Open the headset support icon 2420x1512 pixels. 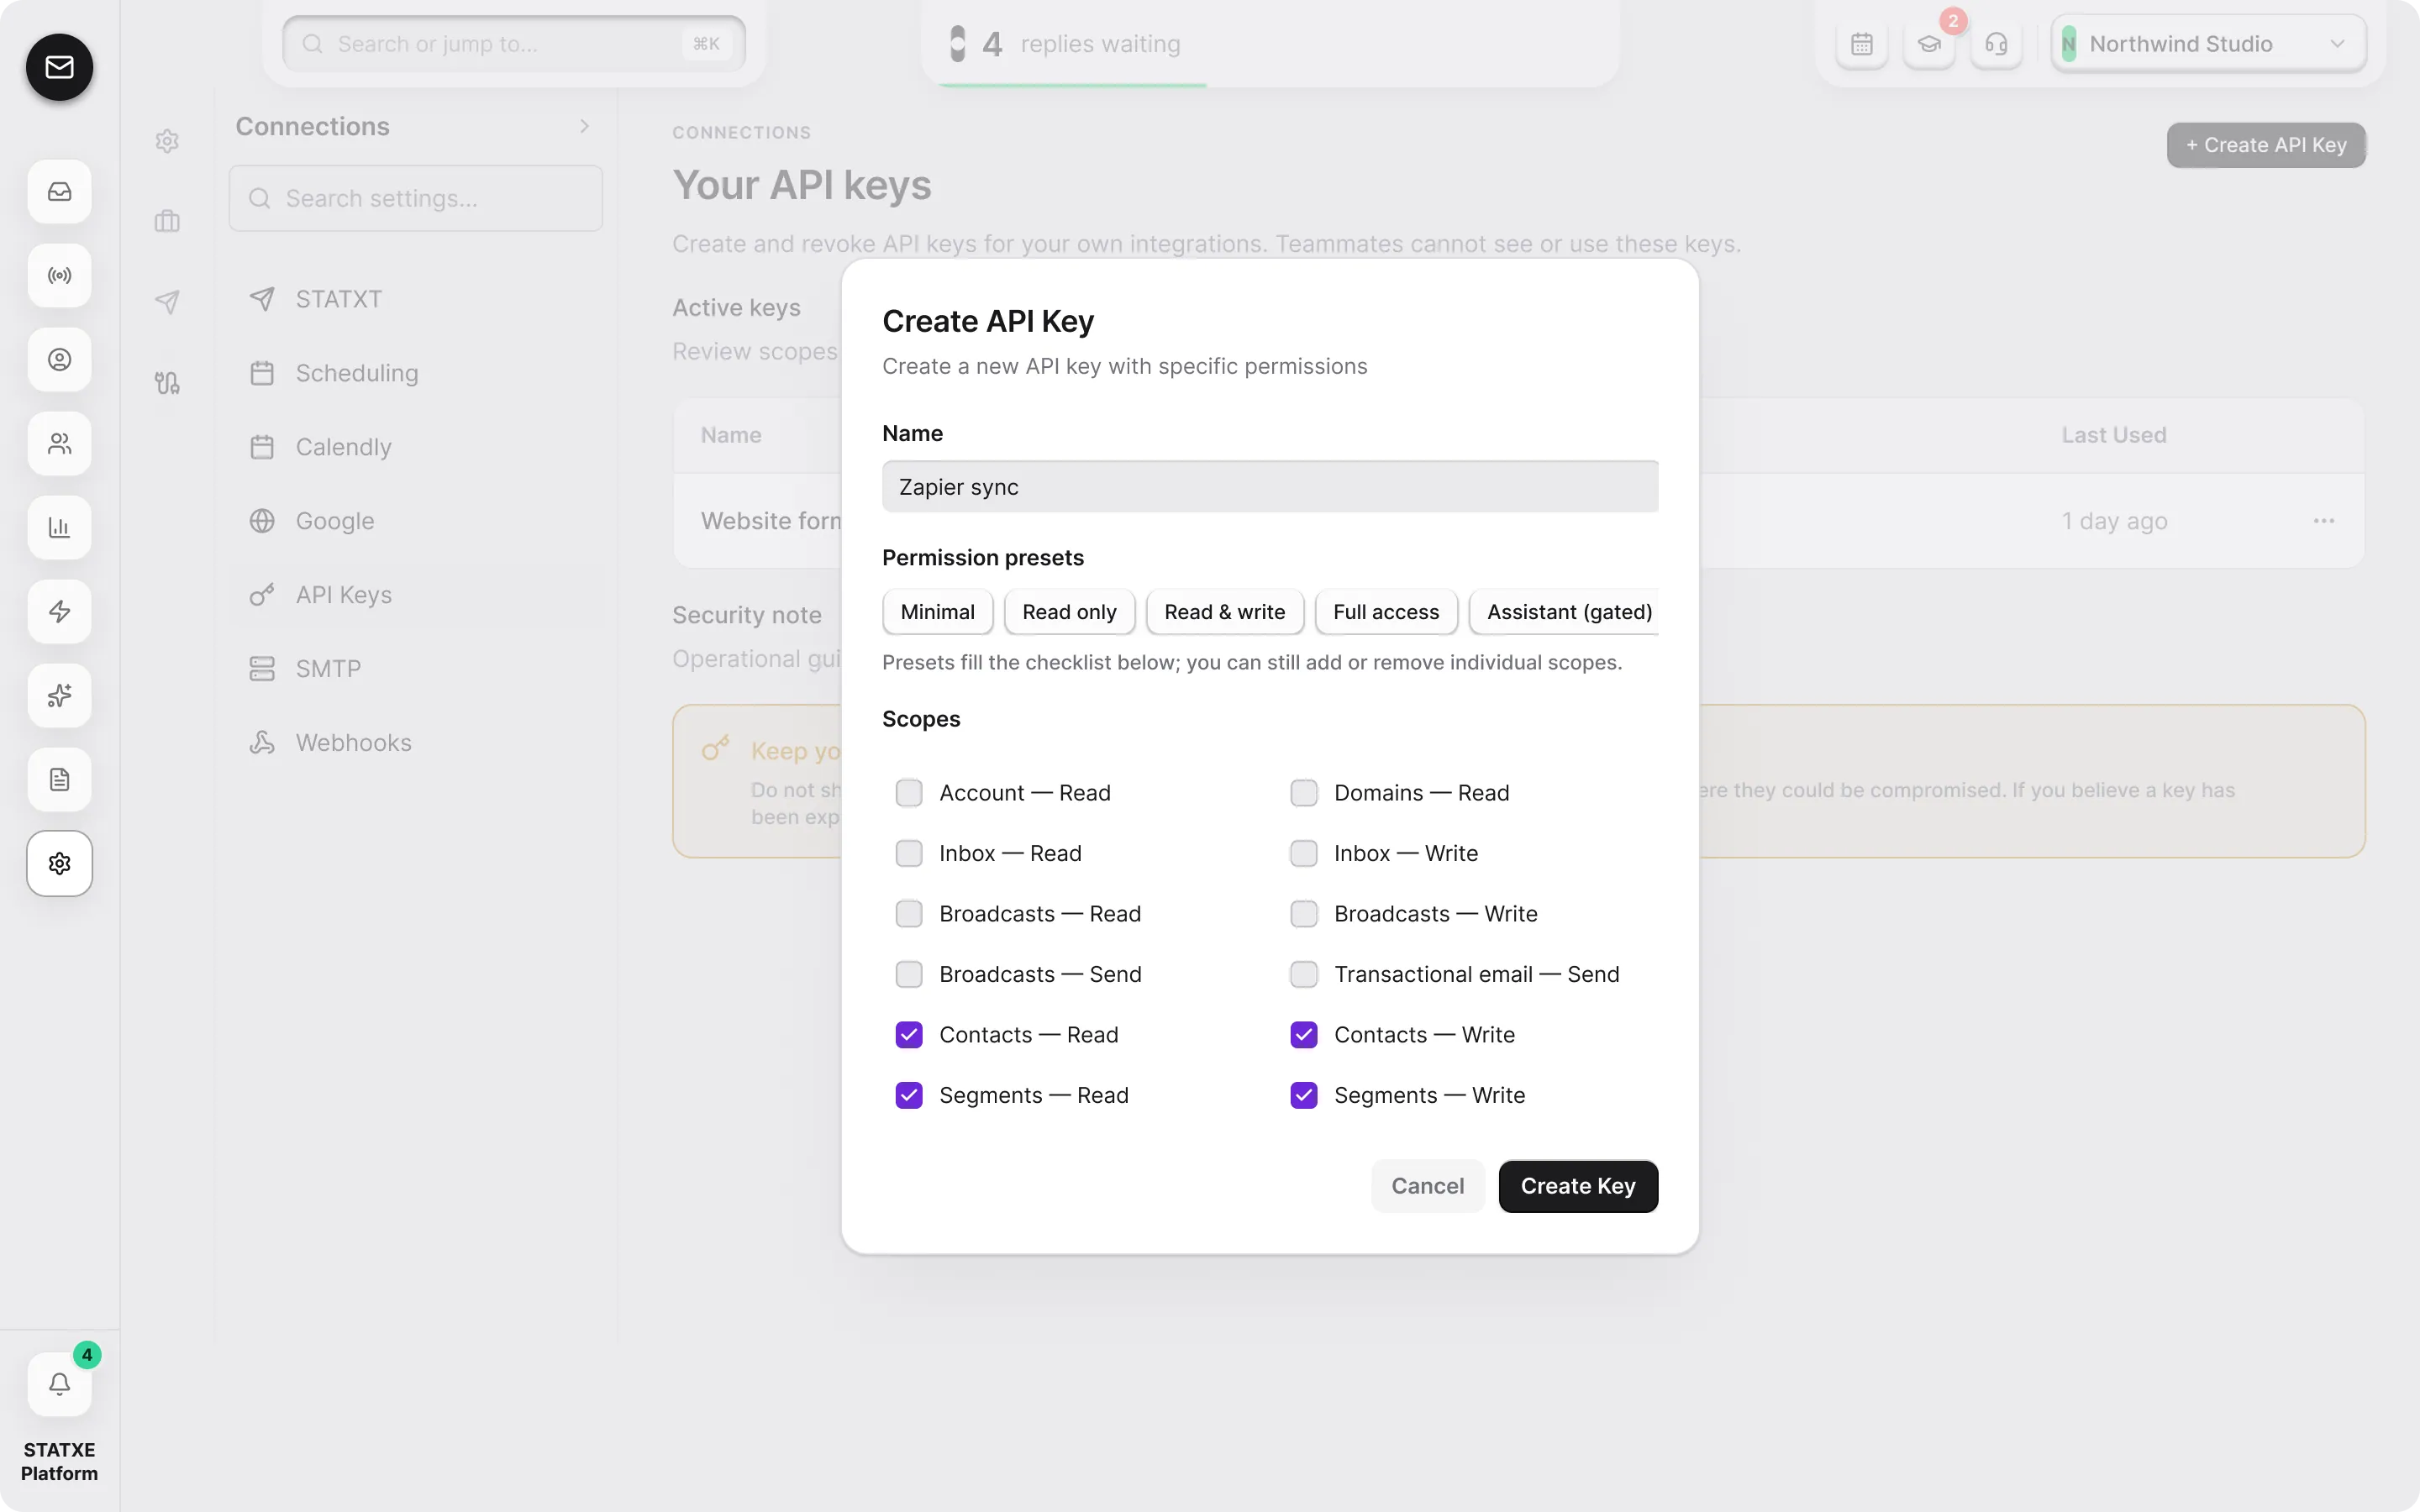(1996, 44)
